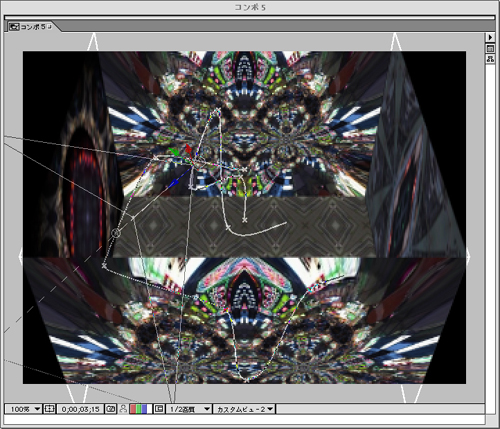The height and width of the screenshot is (429, 500).
Task: Select the コンポ 5 tab
Action: (x=31, y=27)
